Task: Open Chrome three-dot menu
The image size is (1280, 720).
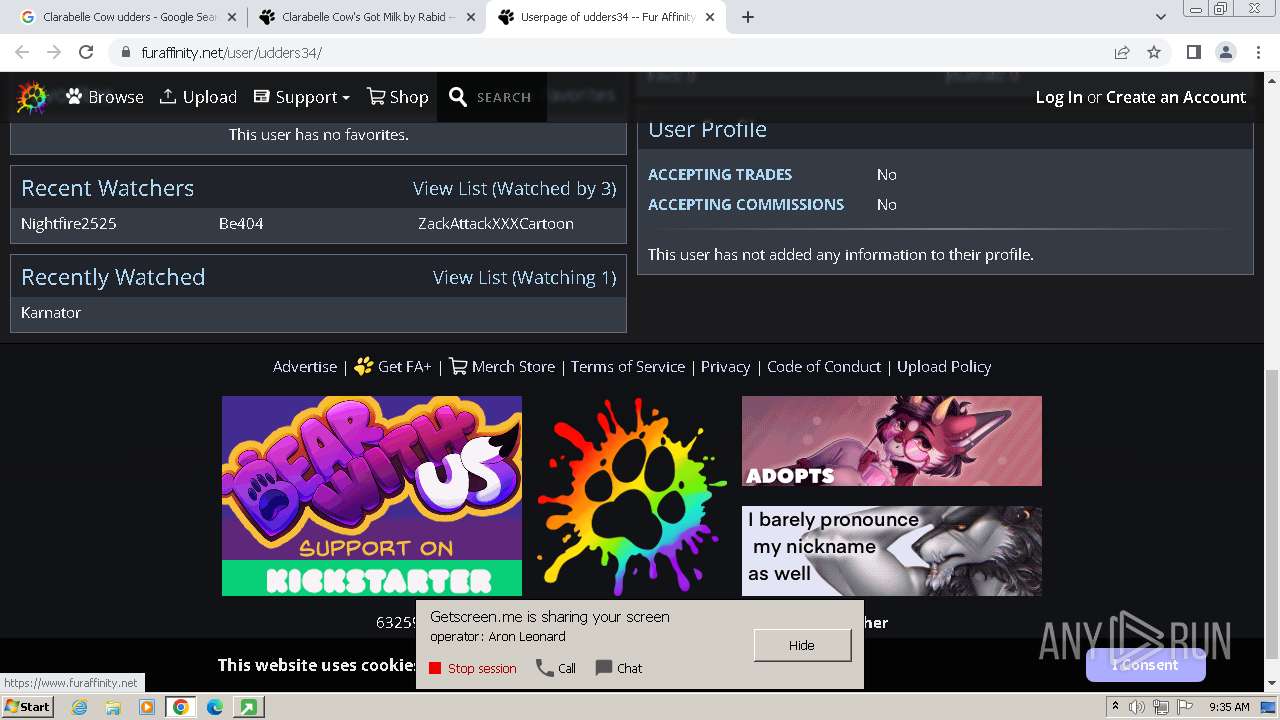Action: tap(1257, 52)
